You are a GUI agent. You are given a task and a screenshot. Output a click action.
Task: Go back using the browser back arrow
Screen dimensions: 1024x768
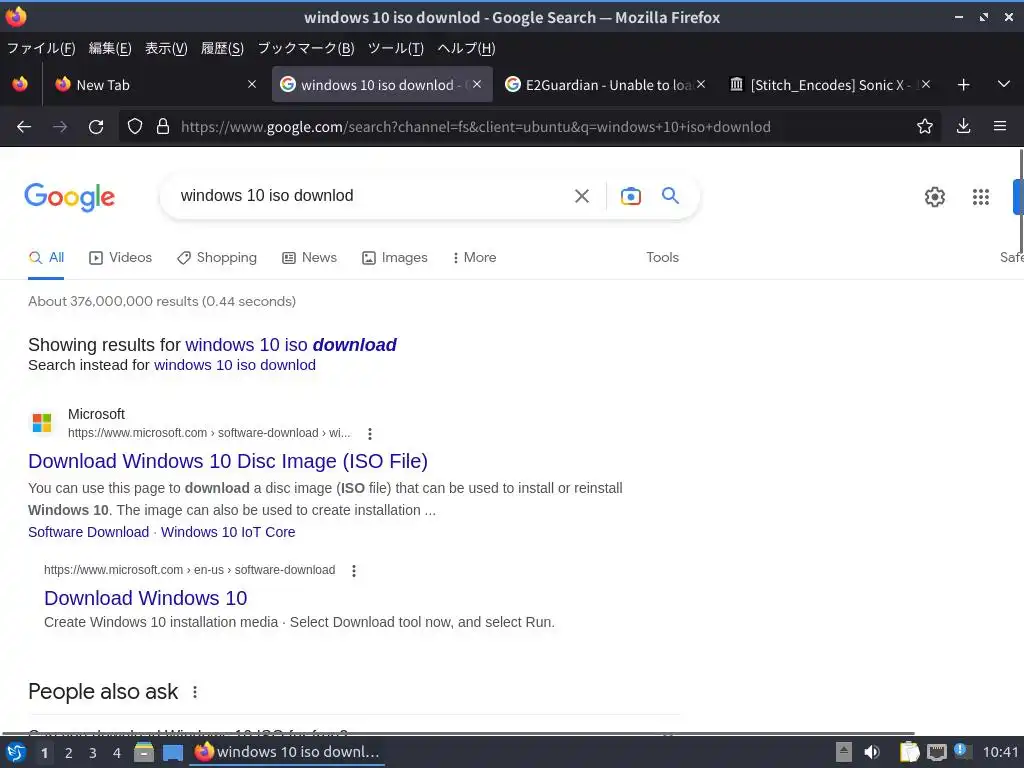click(x=24, y=127)
